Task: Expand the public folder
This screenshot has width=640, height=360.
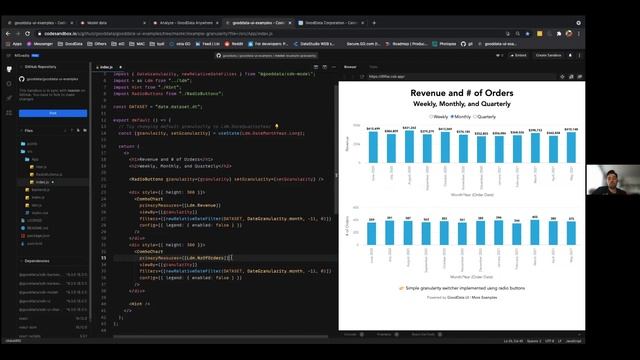Action: pos(29,144)
